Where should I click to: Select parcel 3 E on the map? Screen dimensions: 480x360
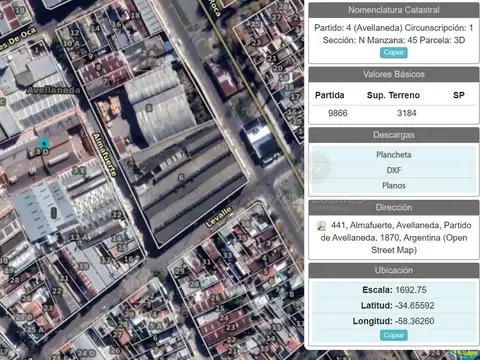coord(79,171)
